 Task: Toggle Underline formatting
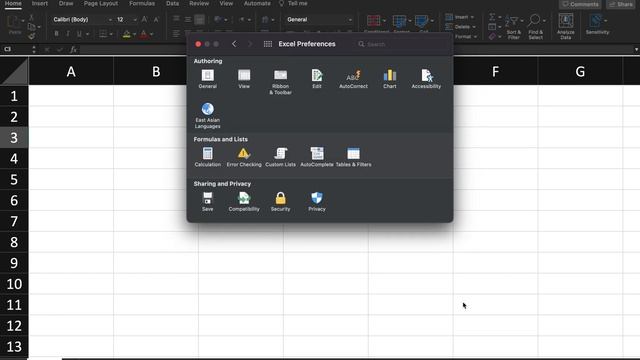pos(79,33)
